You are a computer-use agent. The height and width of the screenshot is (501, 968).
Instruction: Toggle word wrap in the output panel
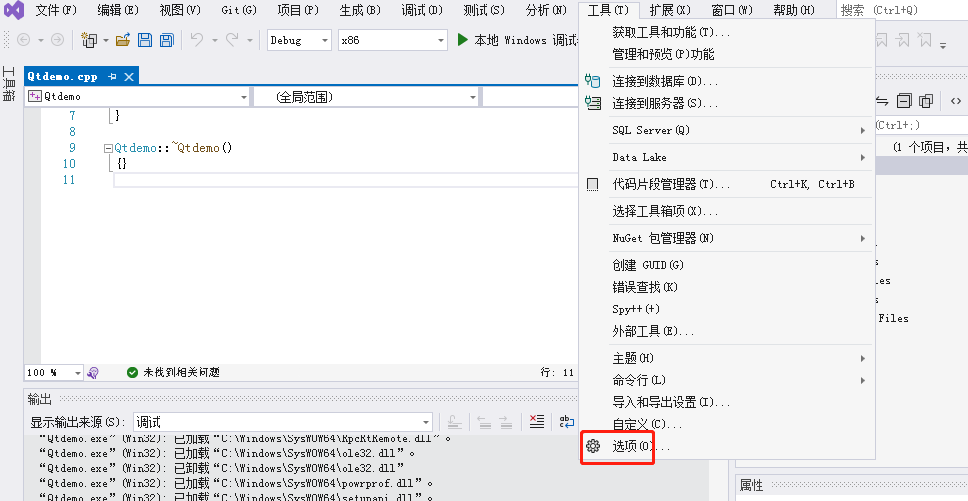[x=566, y=422]
